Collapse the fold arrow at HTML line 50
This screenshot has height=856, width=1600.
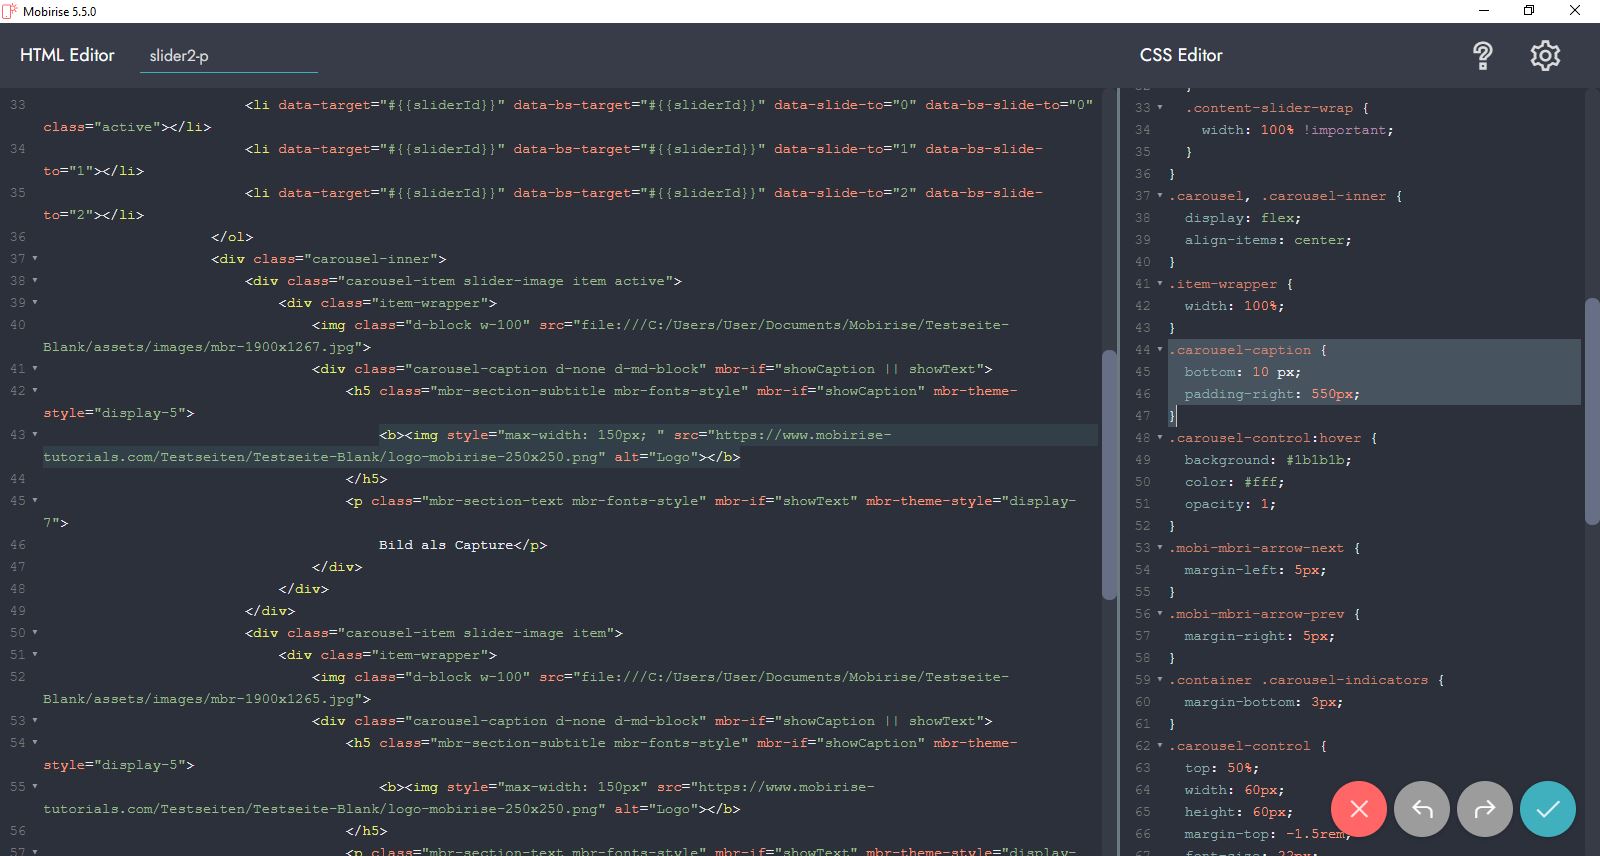[x=35, y=633]
